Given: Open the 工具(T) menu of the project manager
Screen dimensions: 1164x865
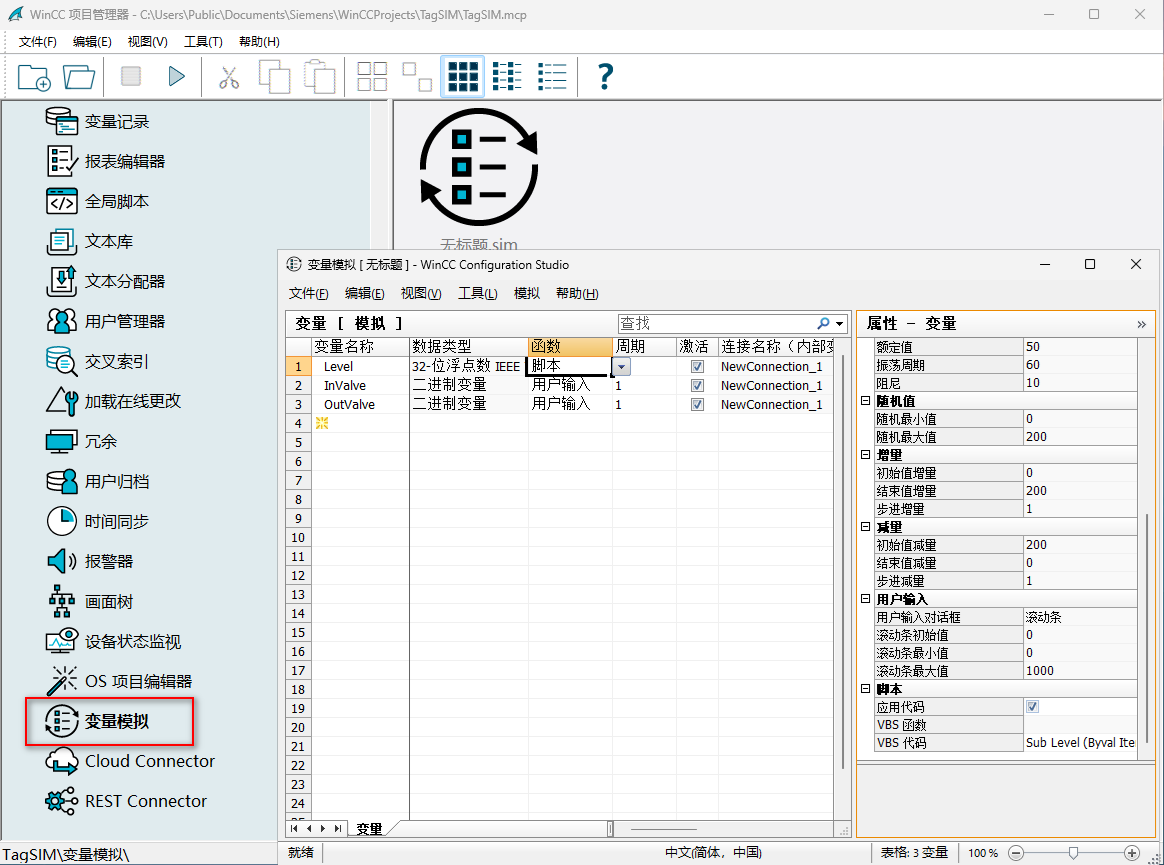Looking at the screenshot, I should point(203,41).
